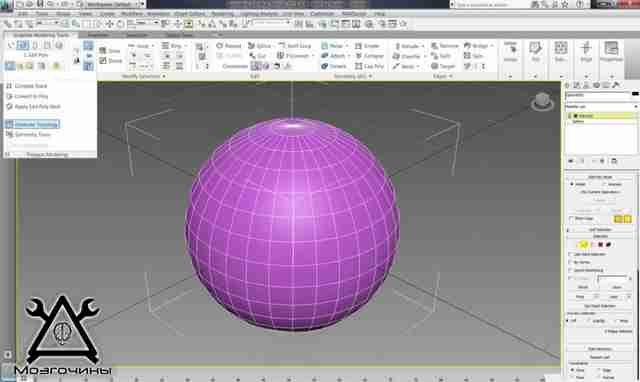Collapse the Polygon Modeling flyout footer
Viewport: 640px width, 382px height.
50,155
